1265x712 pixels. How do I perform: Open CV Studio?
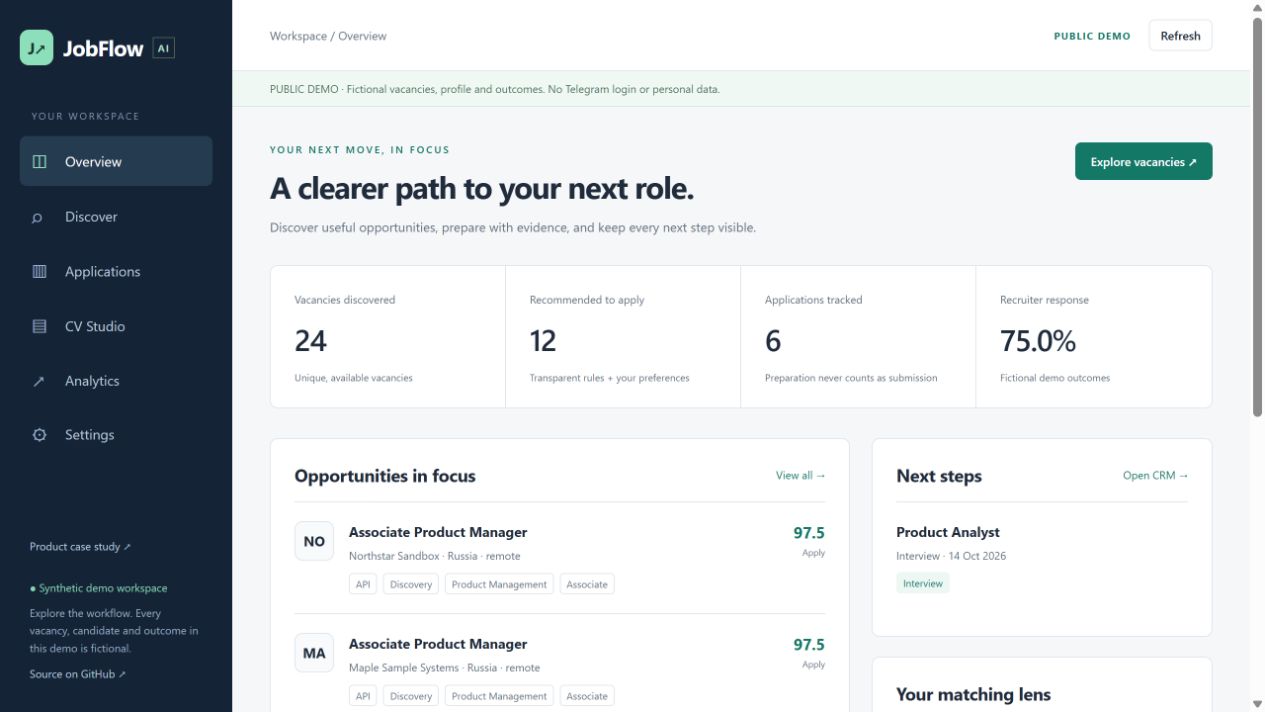tap(116, 326)
